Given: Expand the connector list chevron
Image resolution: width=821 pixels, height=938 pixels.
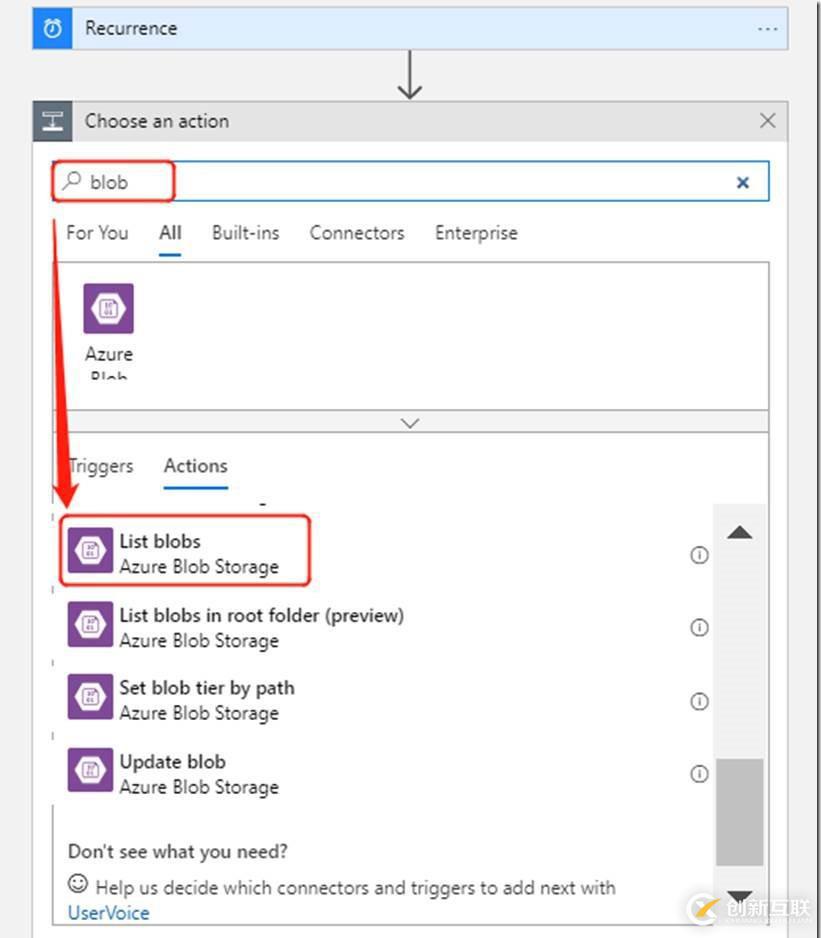Looking at the screenshot, I should (410, 423).
